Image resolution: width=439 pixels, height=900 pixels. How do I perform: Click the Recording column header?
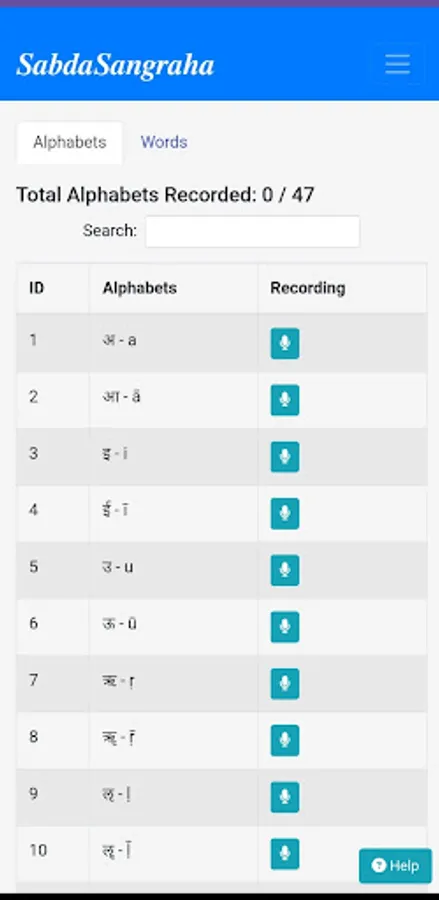tap(342, 288)
